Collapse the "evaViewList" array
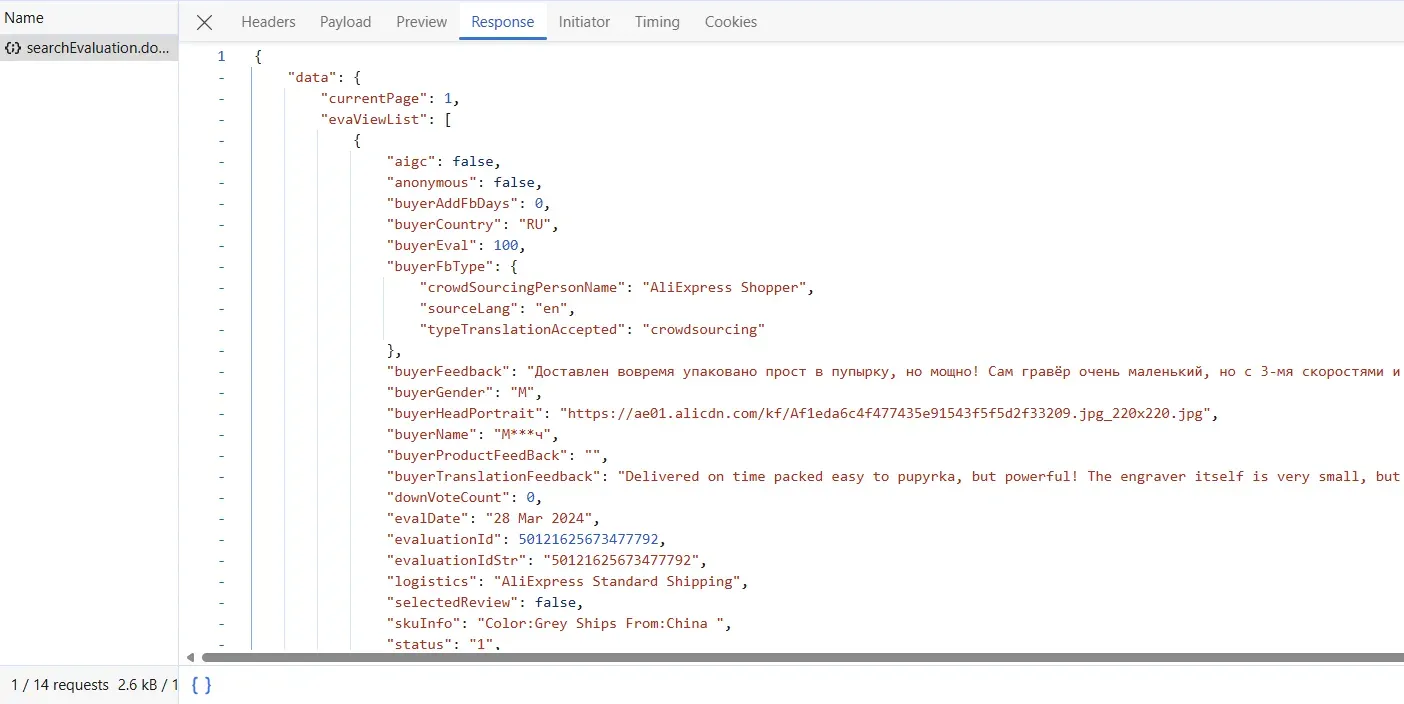 [x=221, y=119]
